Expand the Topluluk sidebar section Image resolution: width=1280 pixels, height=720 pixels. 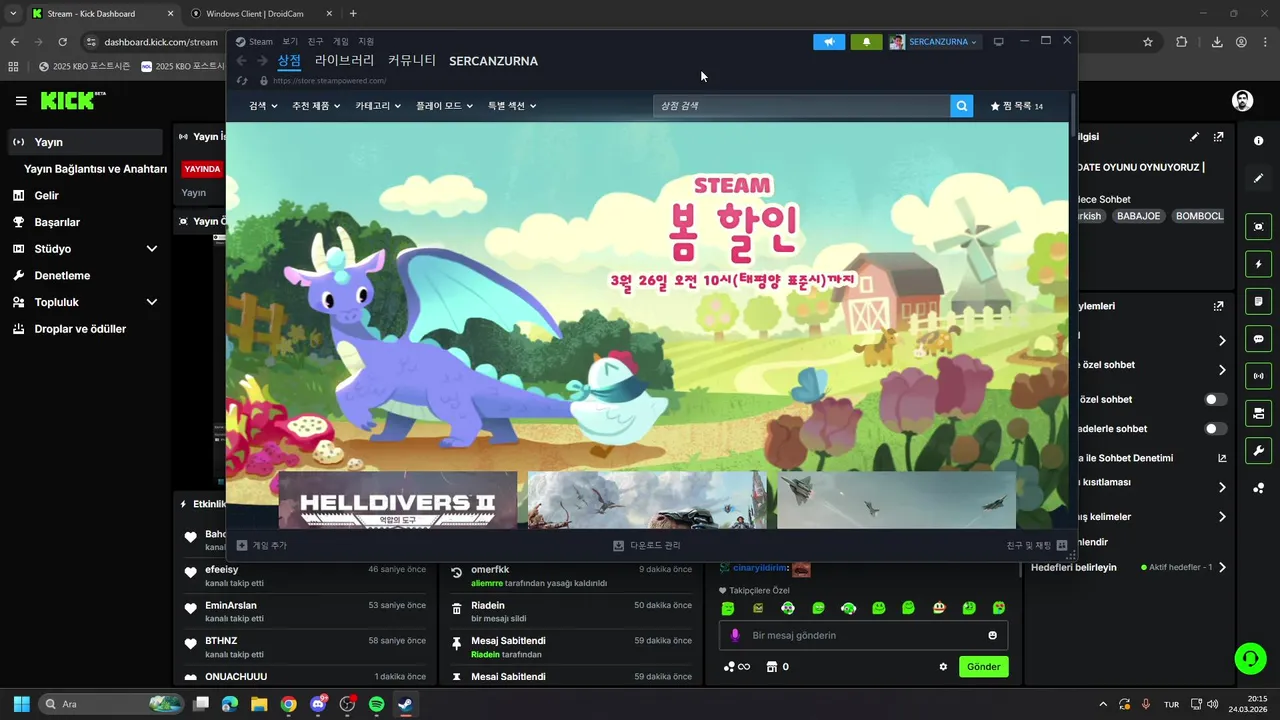[x=152, y=302]
